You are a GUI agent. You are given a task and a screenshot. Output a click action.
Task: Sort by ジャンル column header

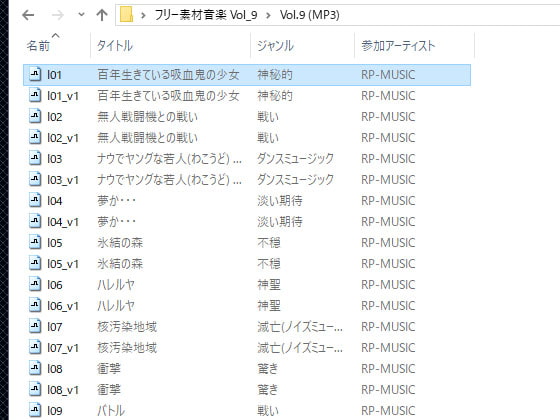coord(275,46)
